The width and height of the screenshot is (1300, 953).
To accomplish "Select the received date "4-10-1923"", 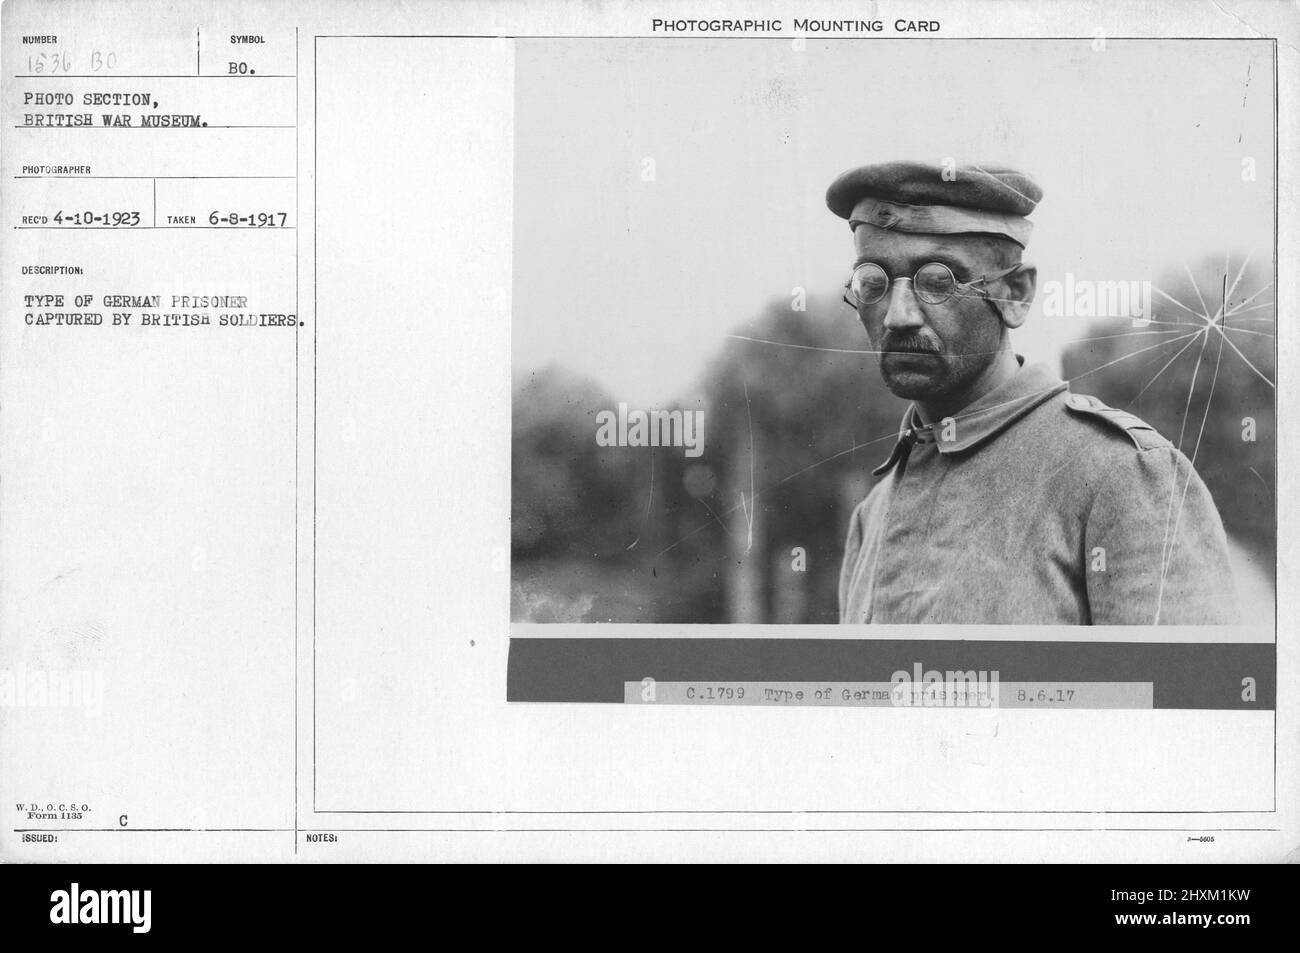I will tap(99, 219).
